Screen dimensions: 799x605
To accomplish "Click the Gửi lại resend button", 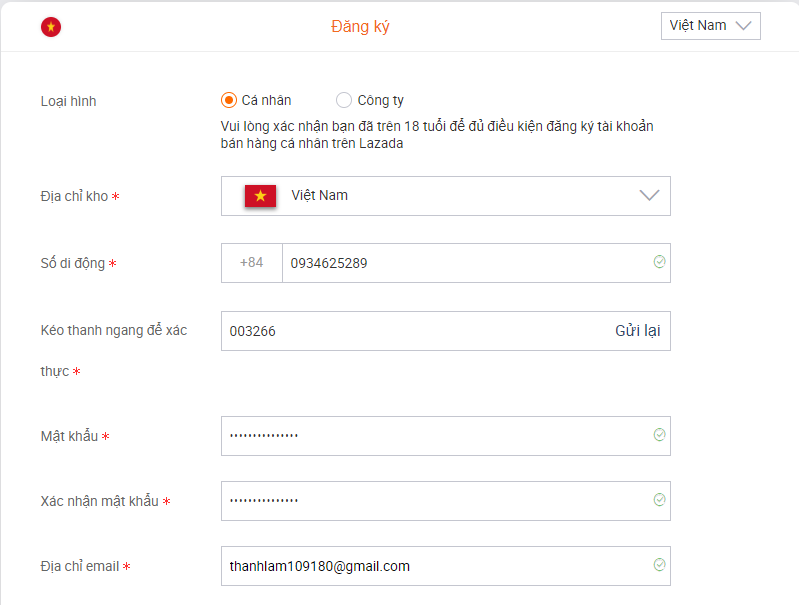I will point(637,331).
